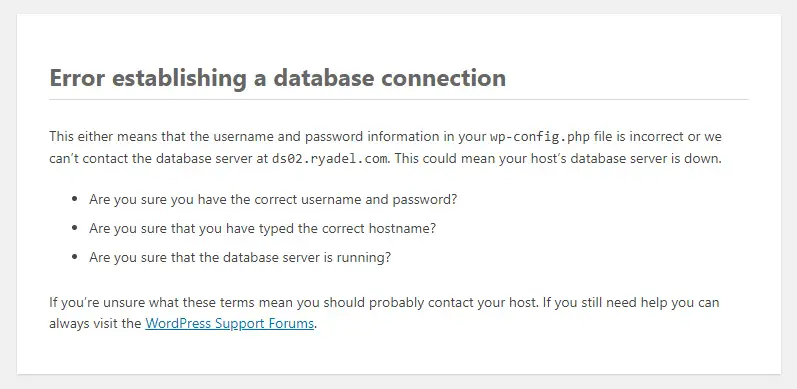The height and width of the screenshot is (389, 797).
Task: Click bullet dot beside correct hostname question
Action: (x=75, y=228)
